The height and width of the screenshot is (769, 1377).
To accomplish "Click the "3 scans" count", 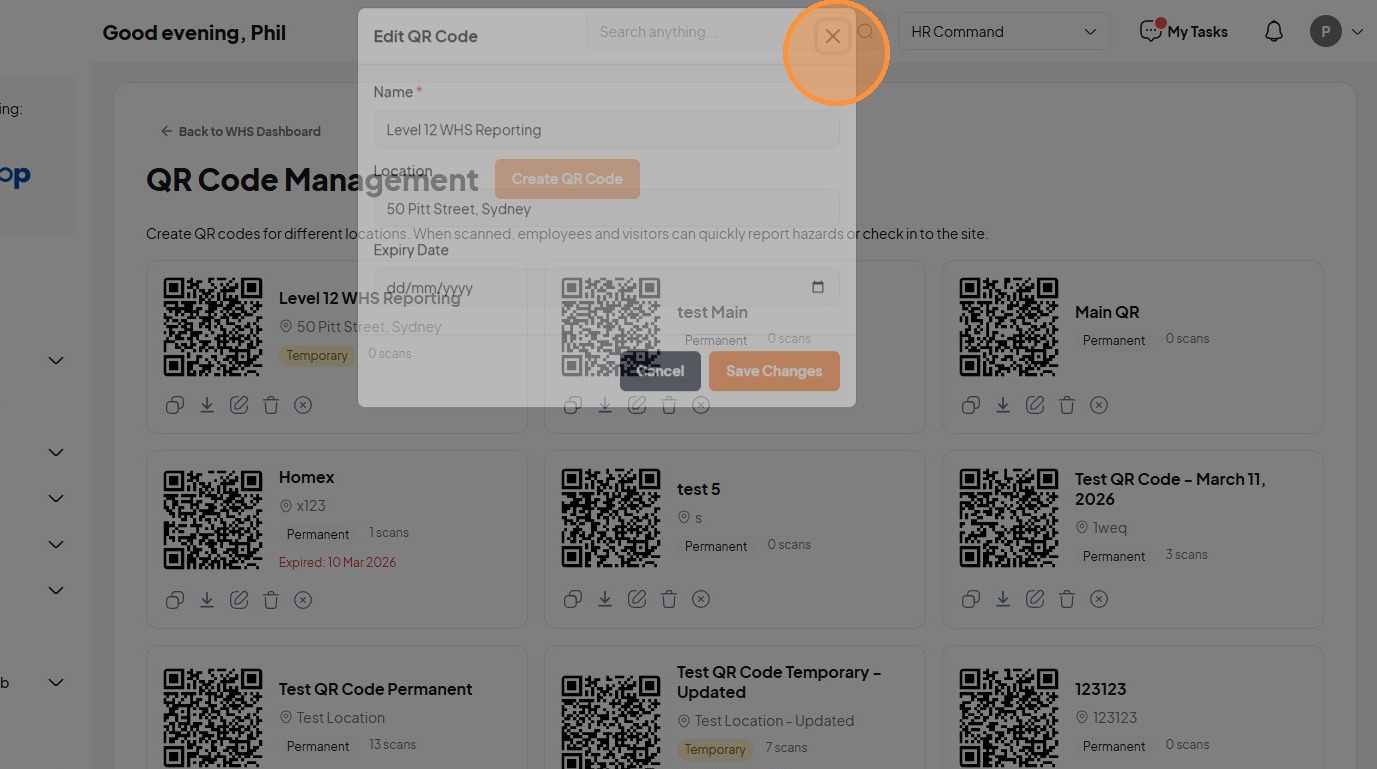I will [x=1186, y=554].
